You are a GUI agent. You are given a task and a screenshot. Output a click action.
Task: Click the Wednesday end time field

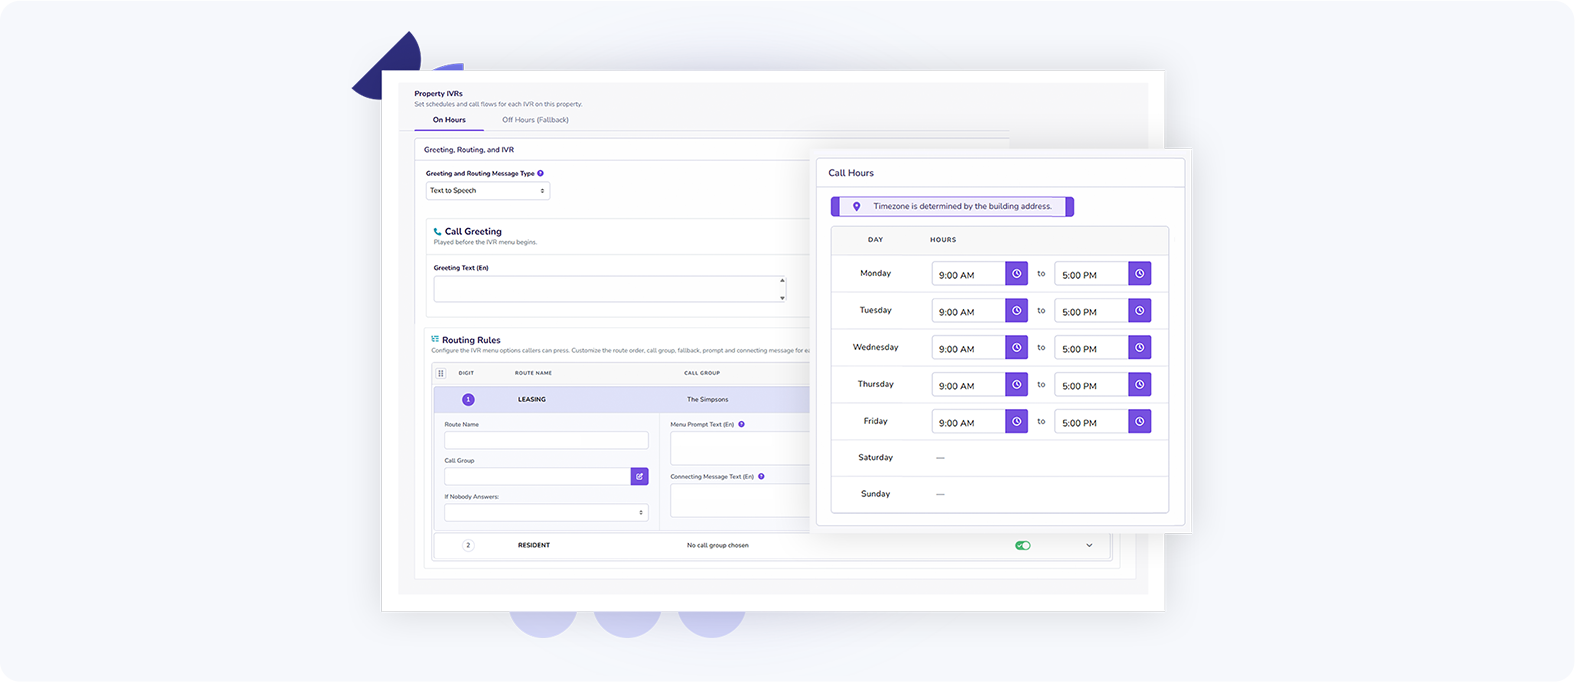click(1091, 348)
